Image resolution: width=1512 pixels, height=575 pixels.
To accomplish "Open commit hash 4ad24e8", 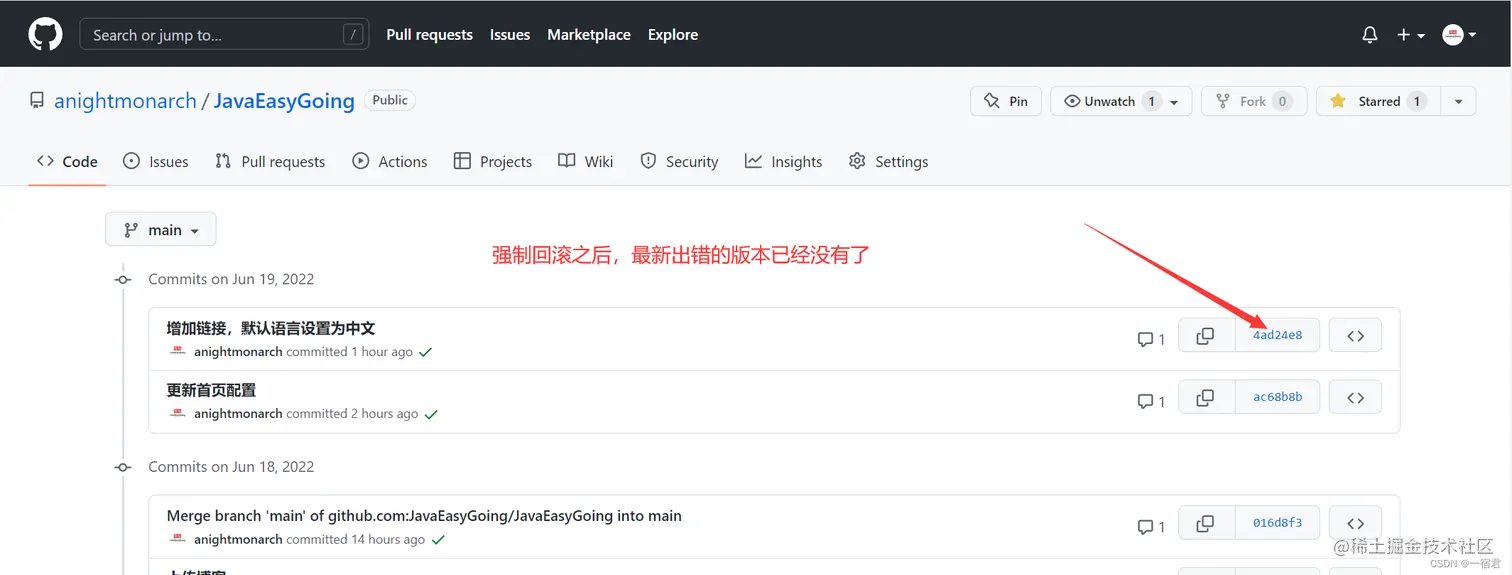I will [x=1278, y=336].
